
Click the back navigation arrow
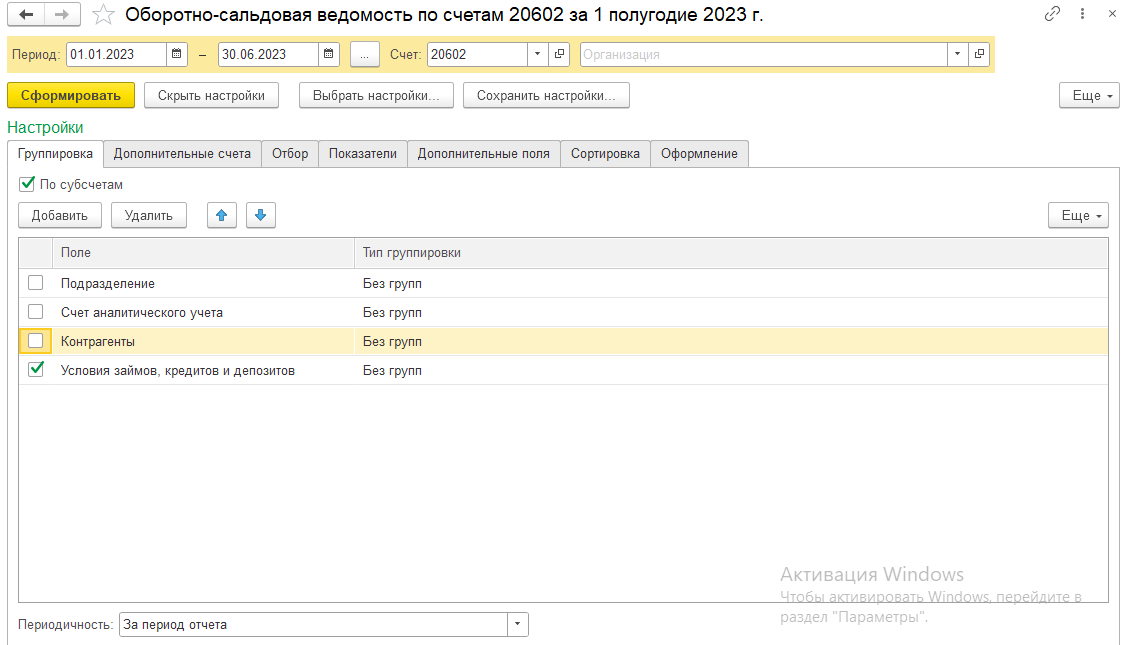pos(26,15)
